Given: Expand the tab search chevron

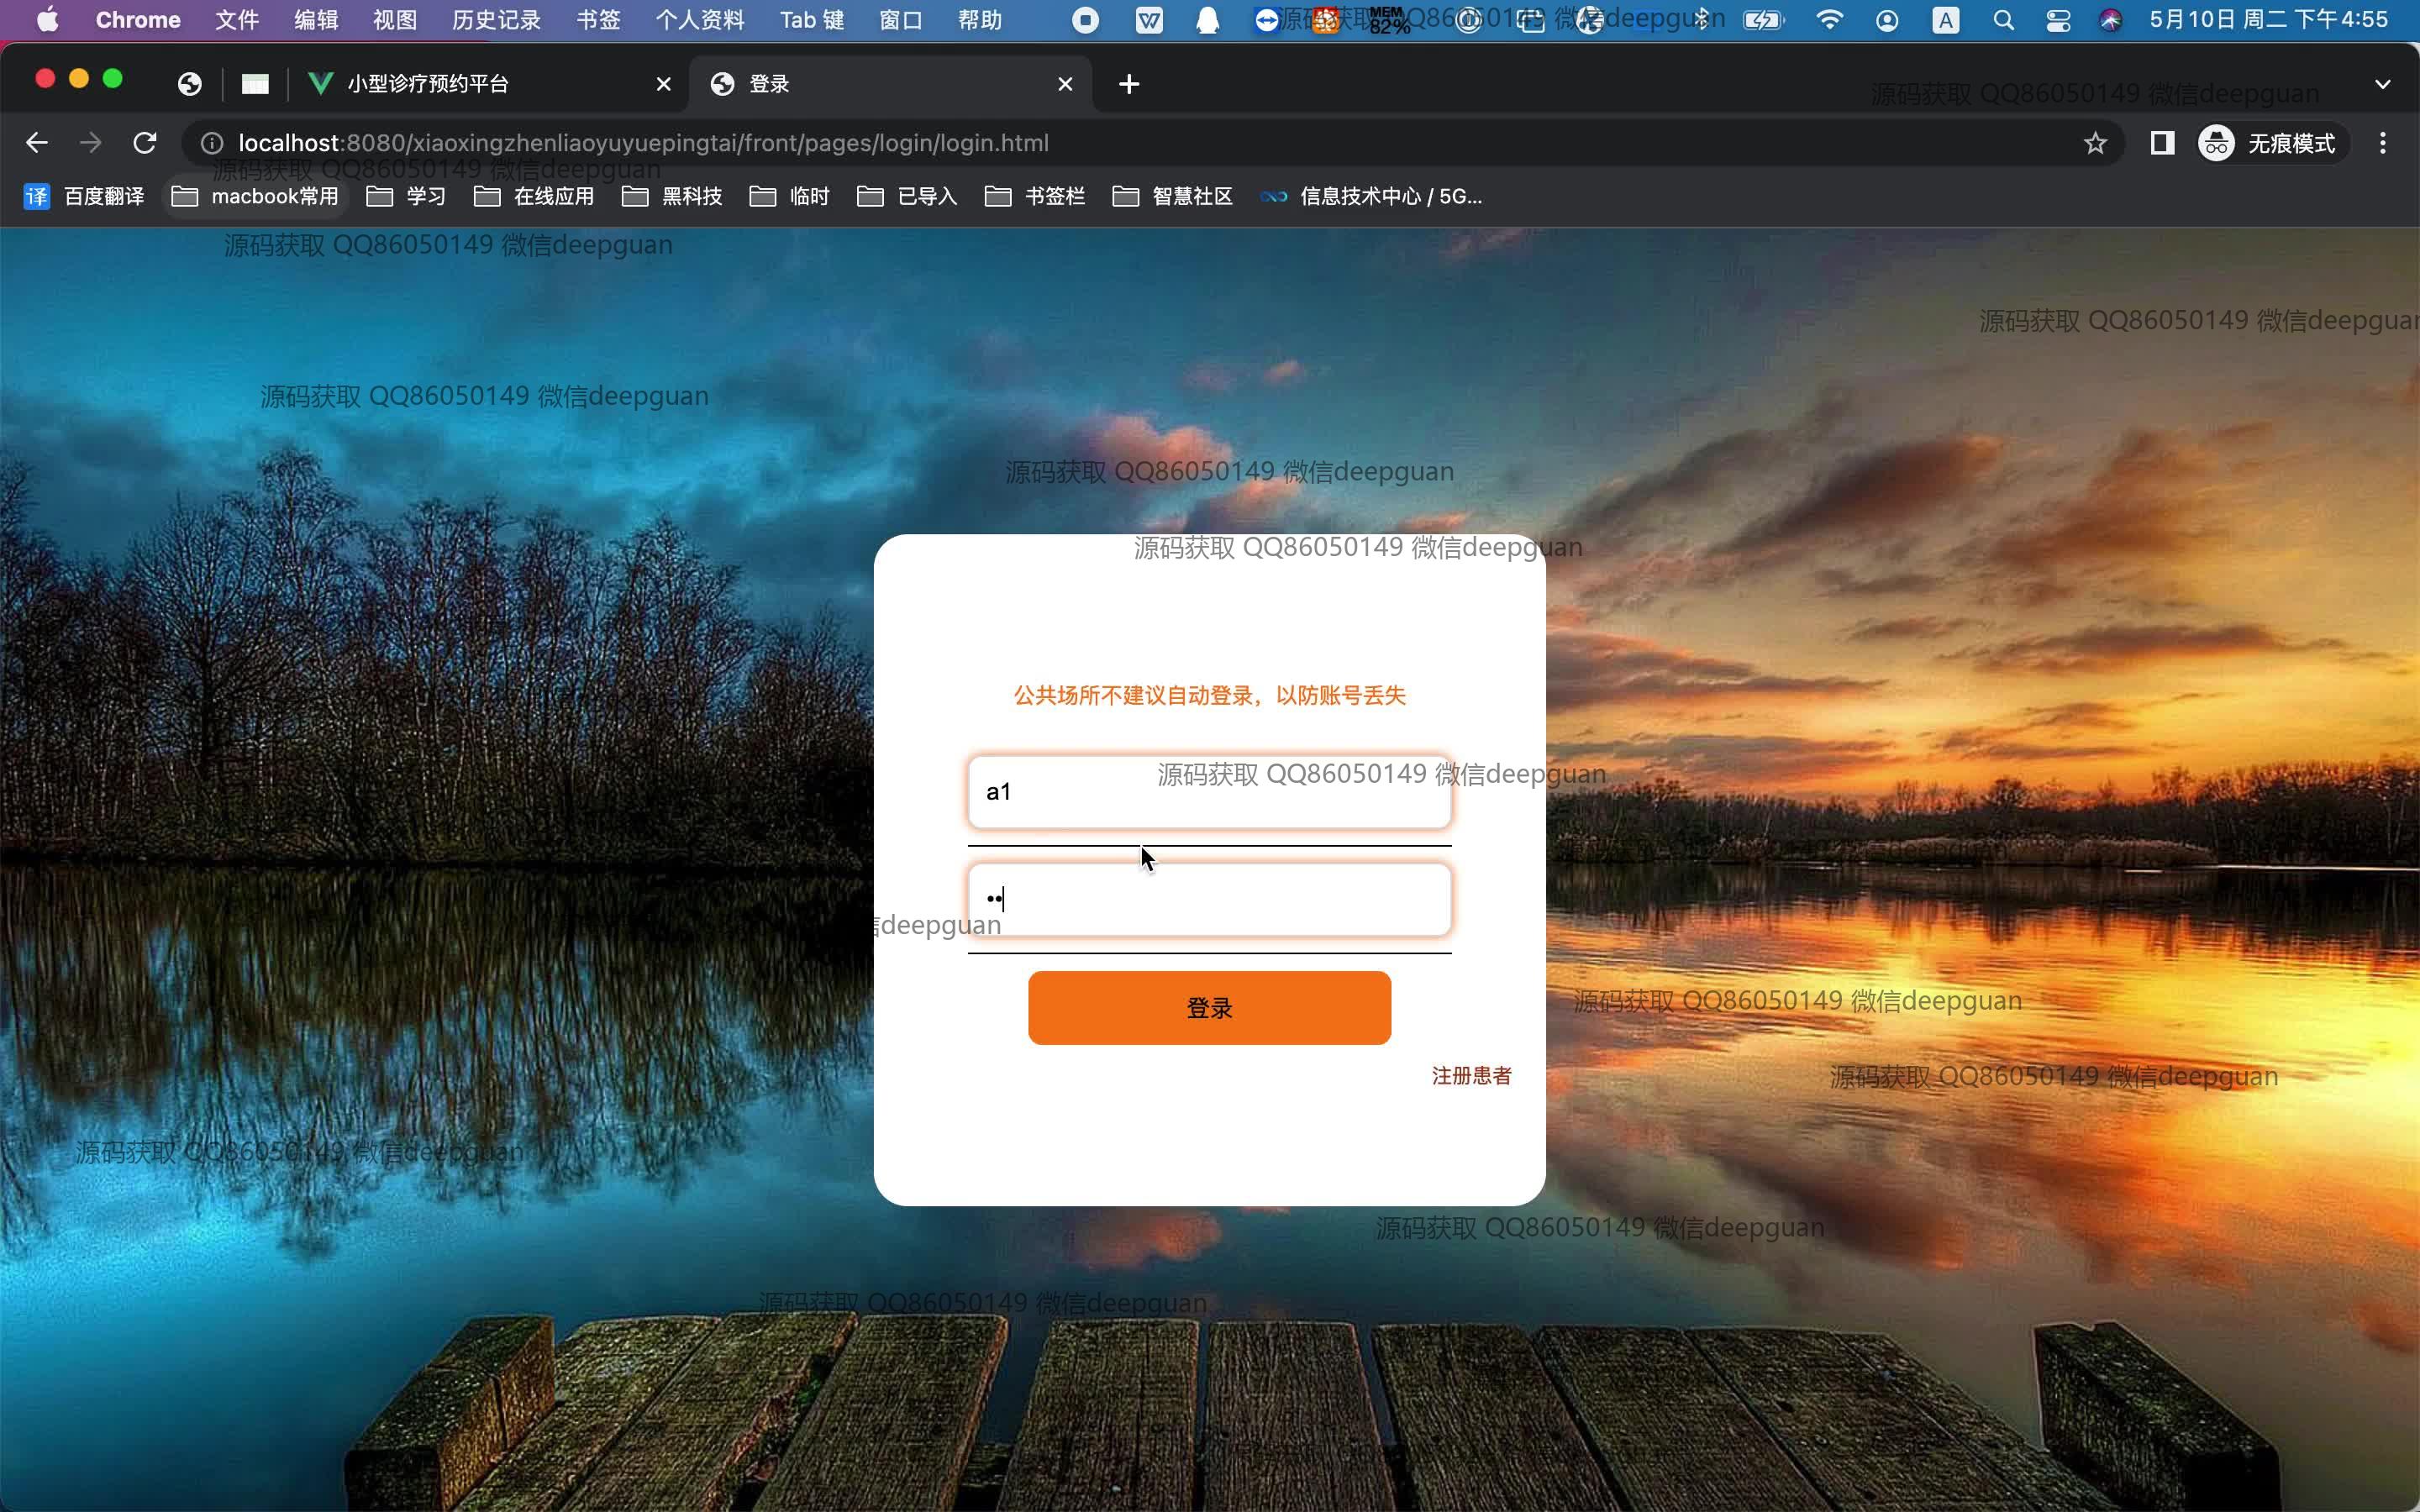Looking at the screenshot, I should [2382, 84].
